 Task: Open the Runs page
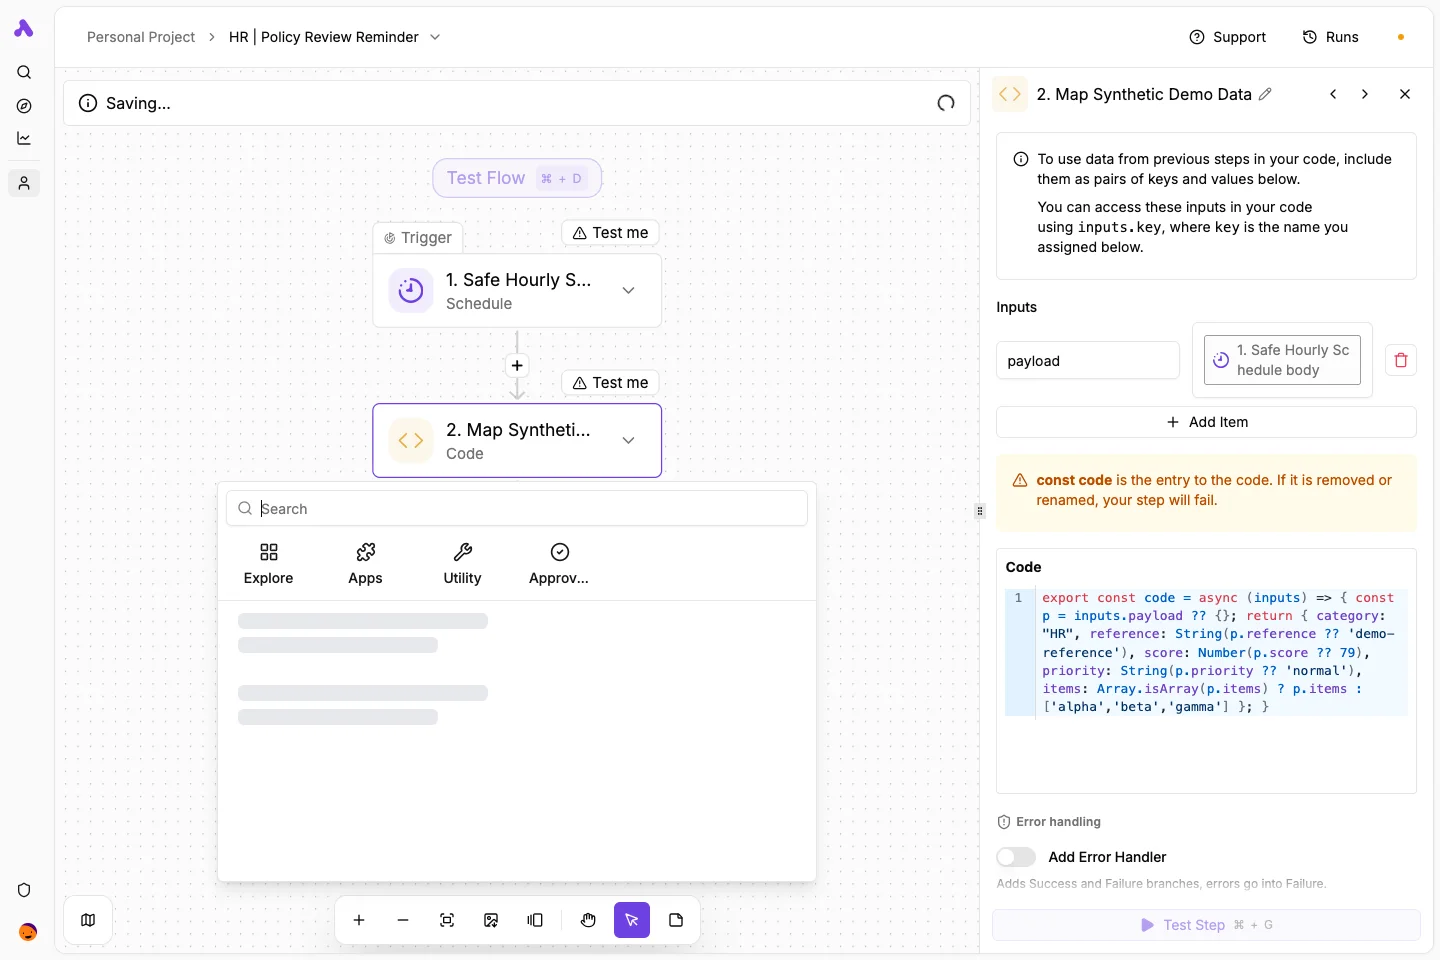tap(1330, 37)
